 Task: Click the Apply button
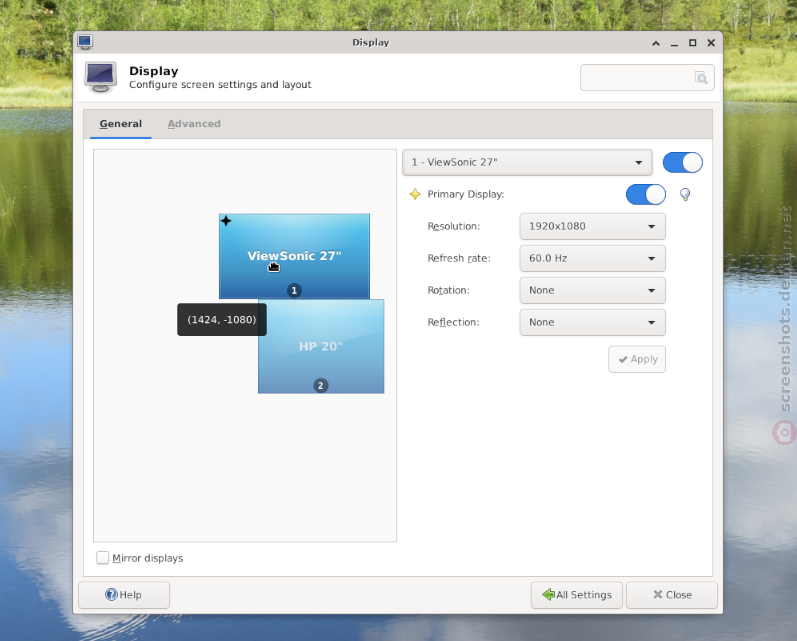pyautogui.click(x=637, y=359)
